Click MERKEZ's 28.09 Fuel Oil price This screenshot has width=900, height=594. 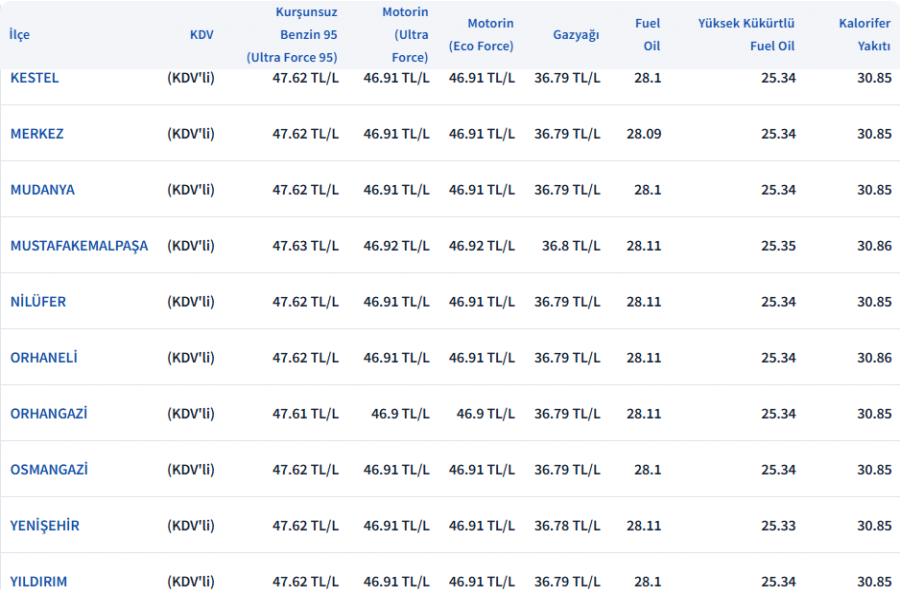[x=644, y=134]
